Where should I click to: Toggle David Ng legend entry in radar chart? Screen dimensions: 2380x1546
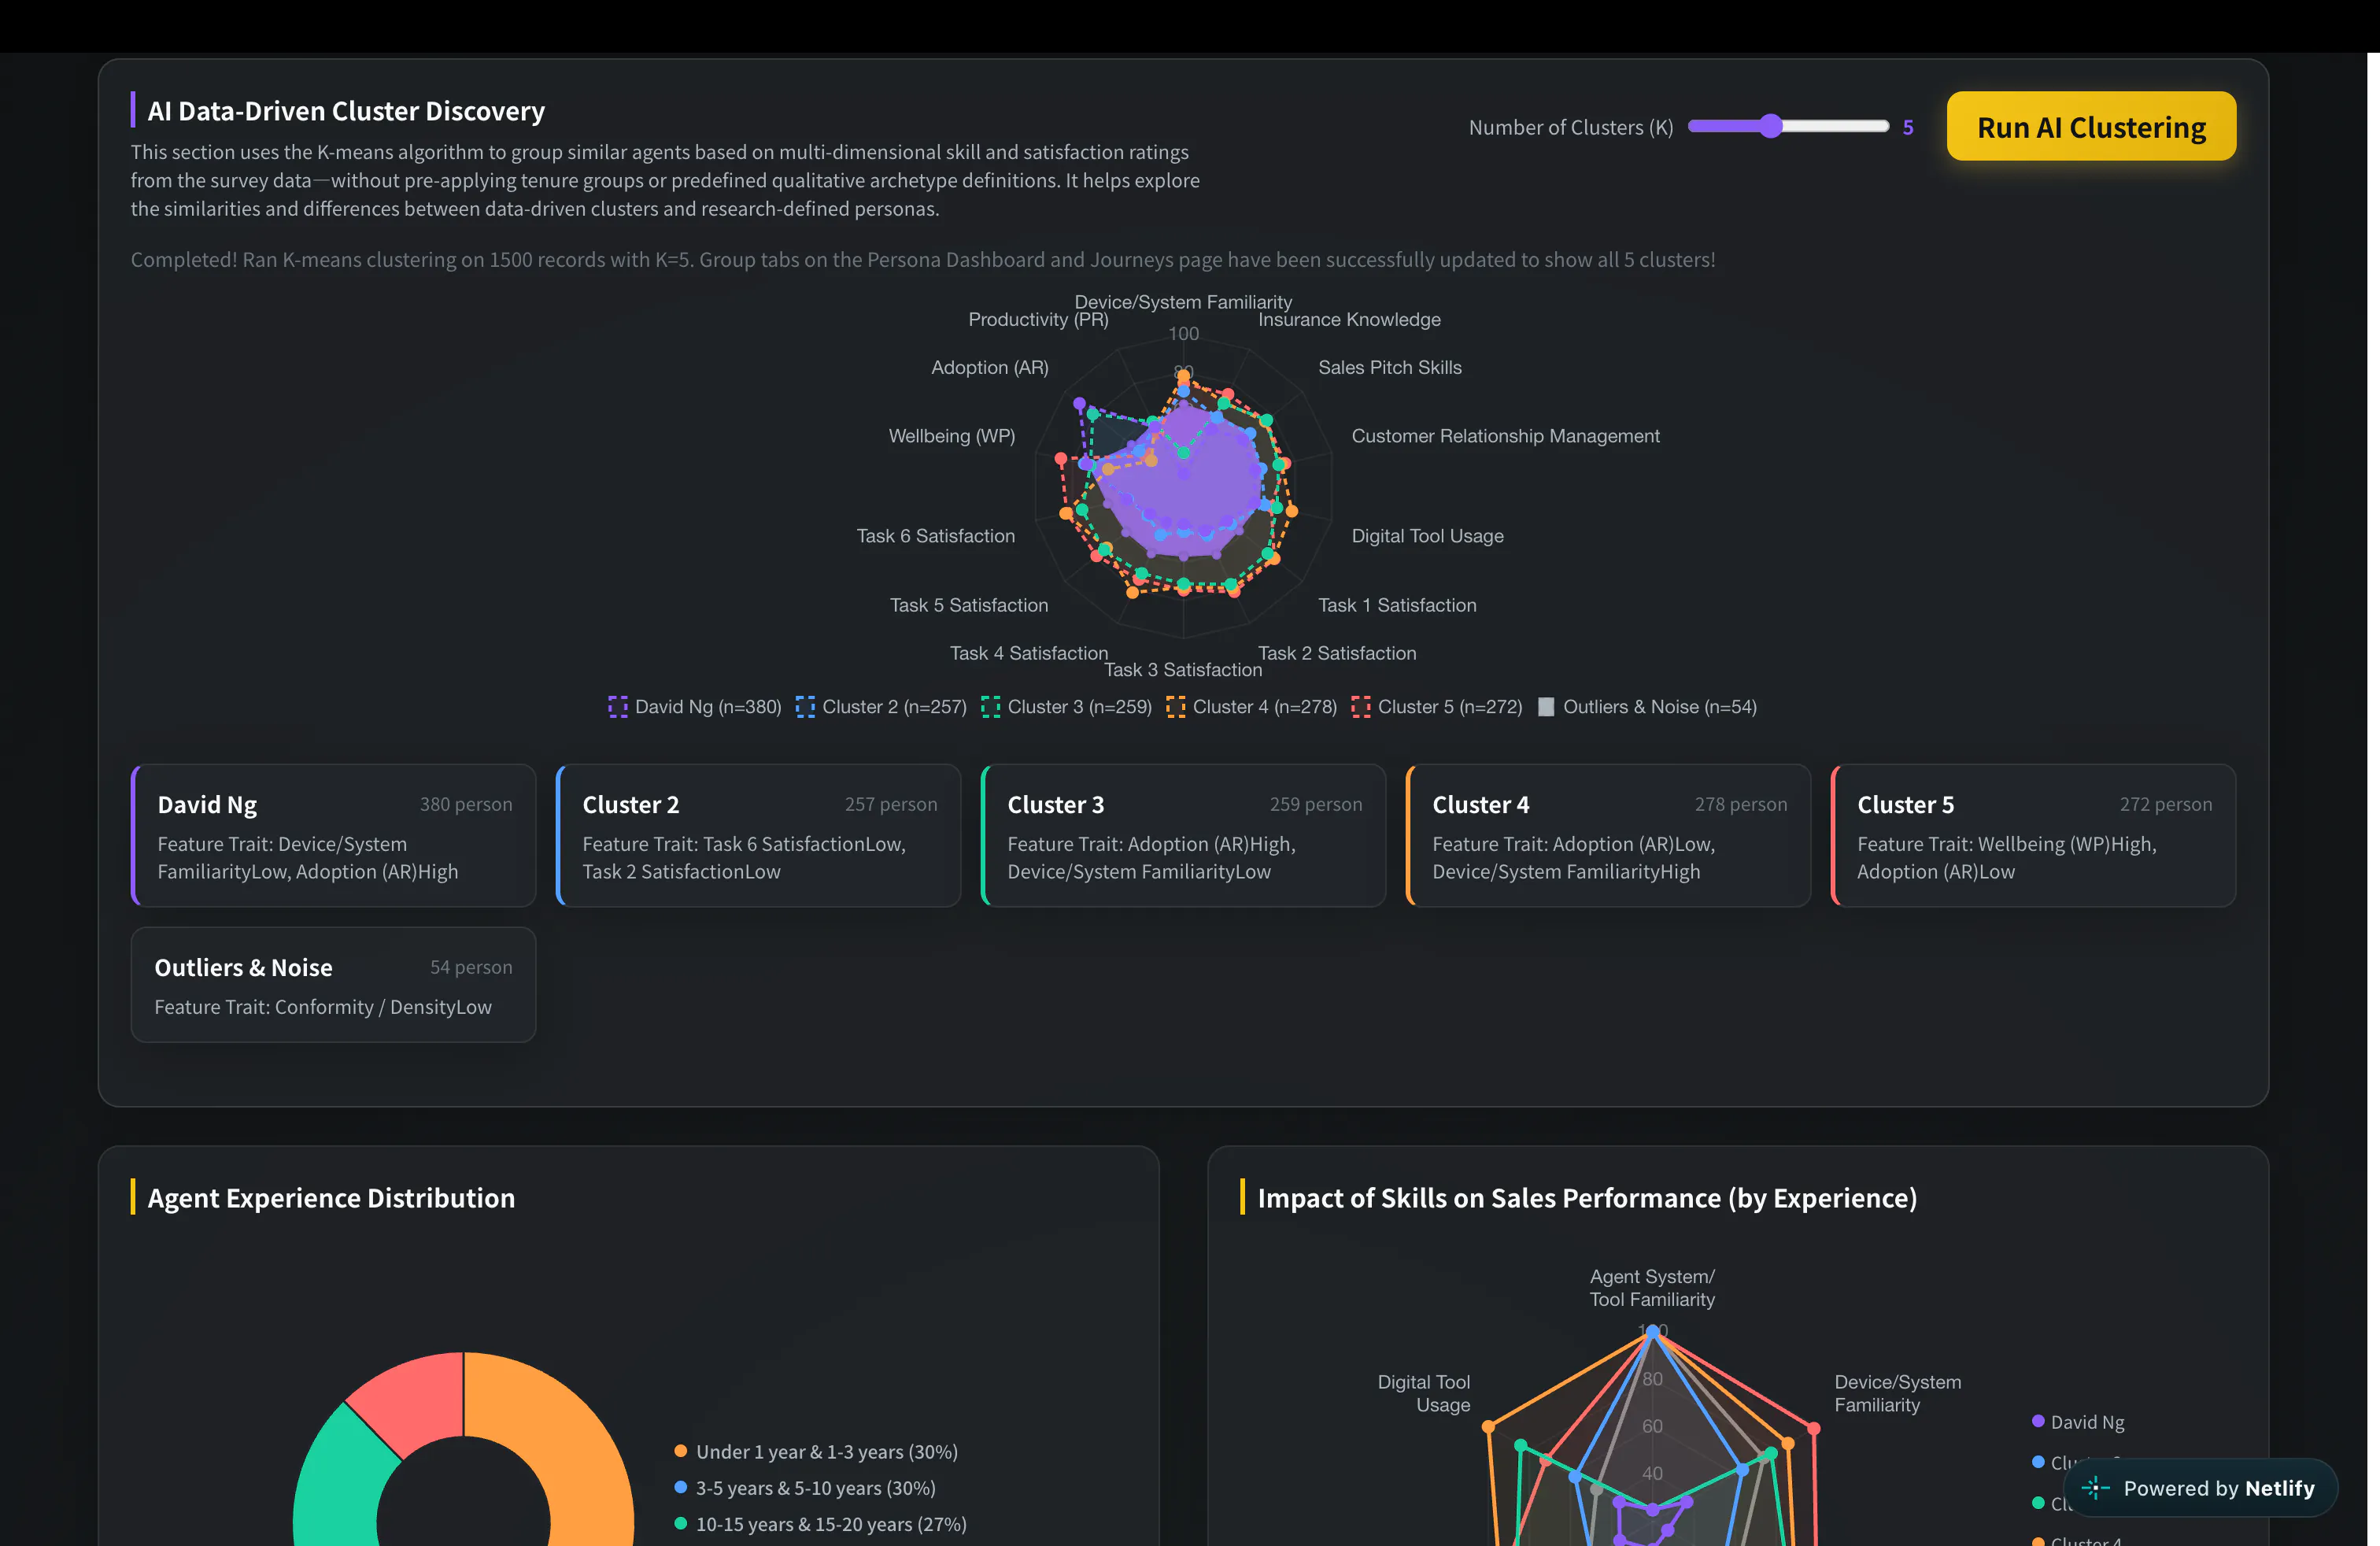(695, 707)
